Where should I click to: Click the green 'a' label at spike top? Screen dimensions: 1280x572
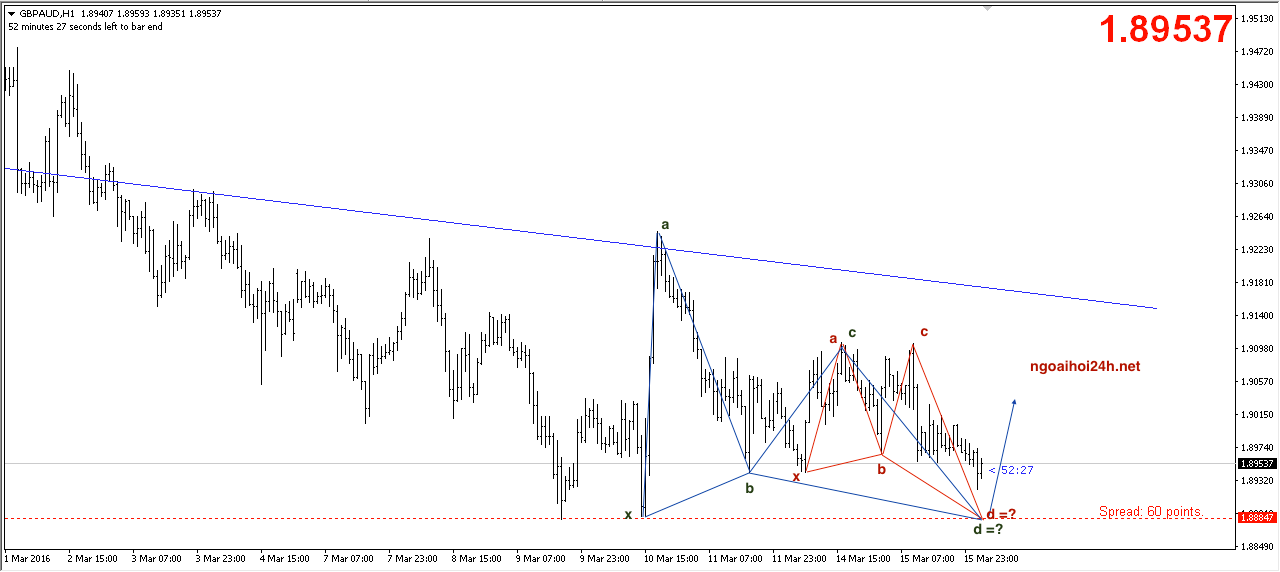[665, 224]
